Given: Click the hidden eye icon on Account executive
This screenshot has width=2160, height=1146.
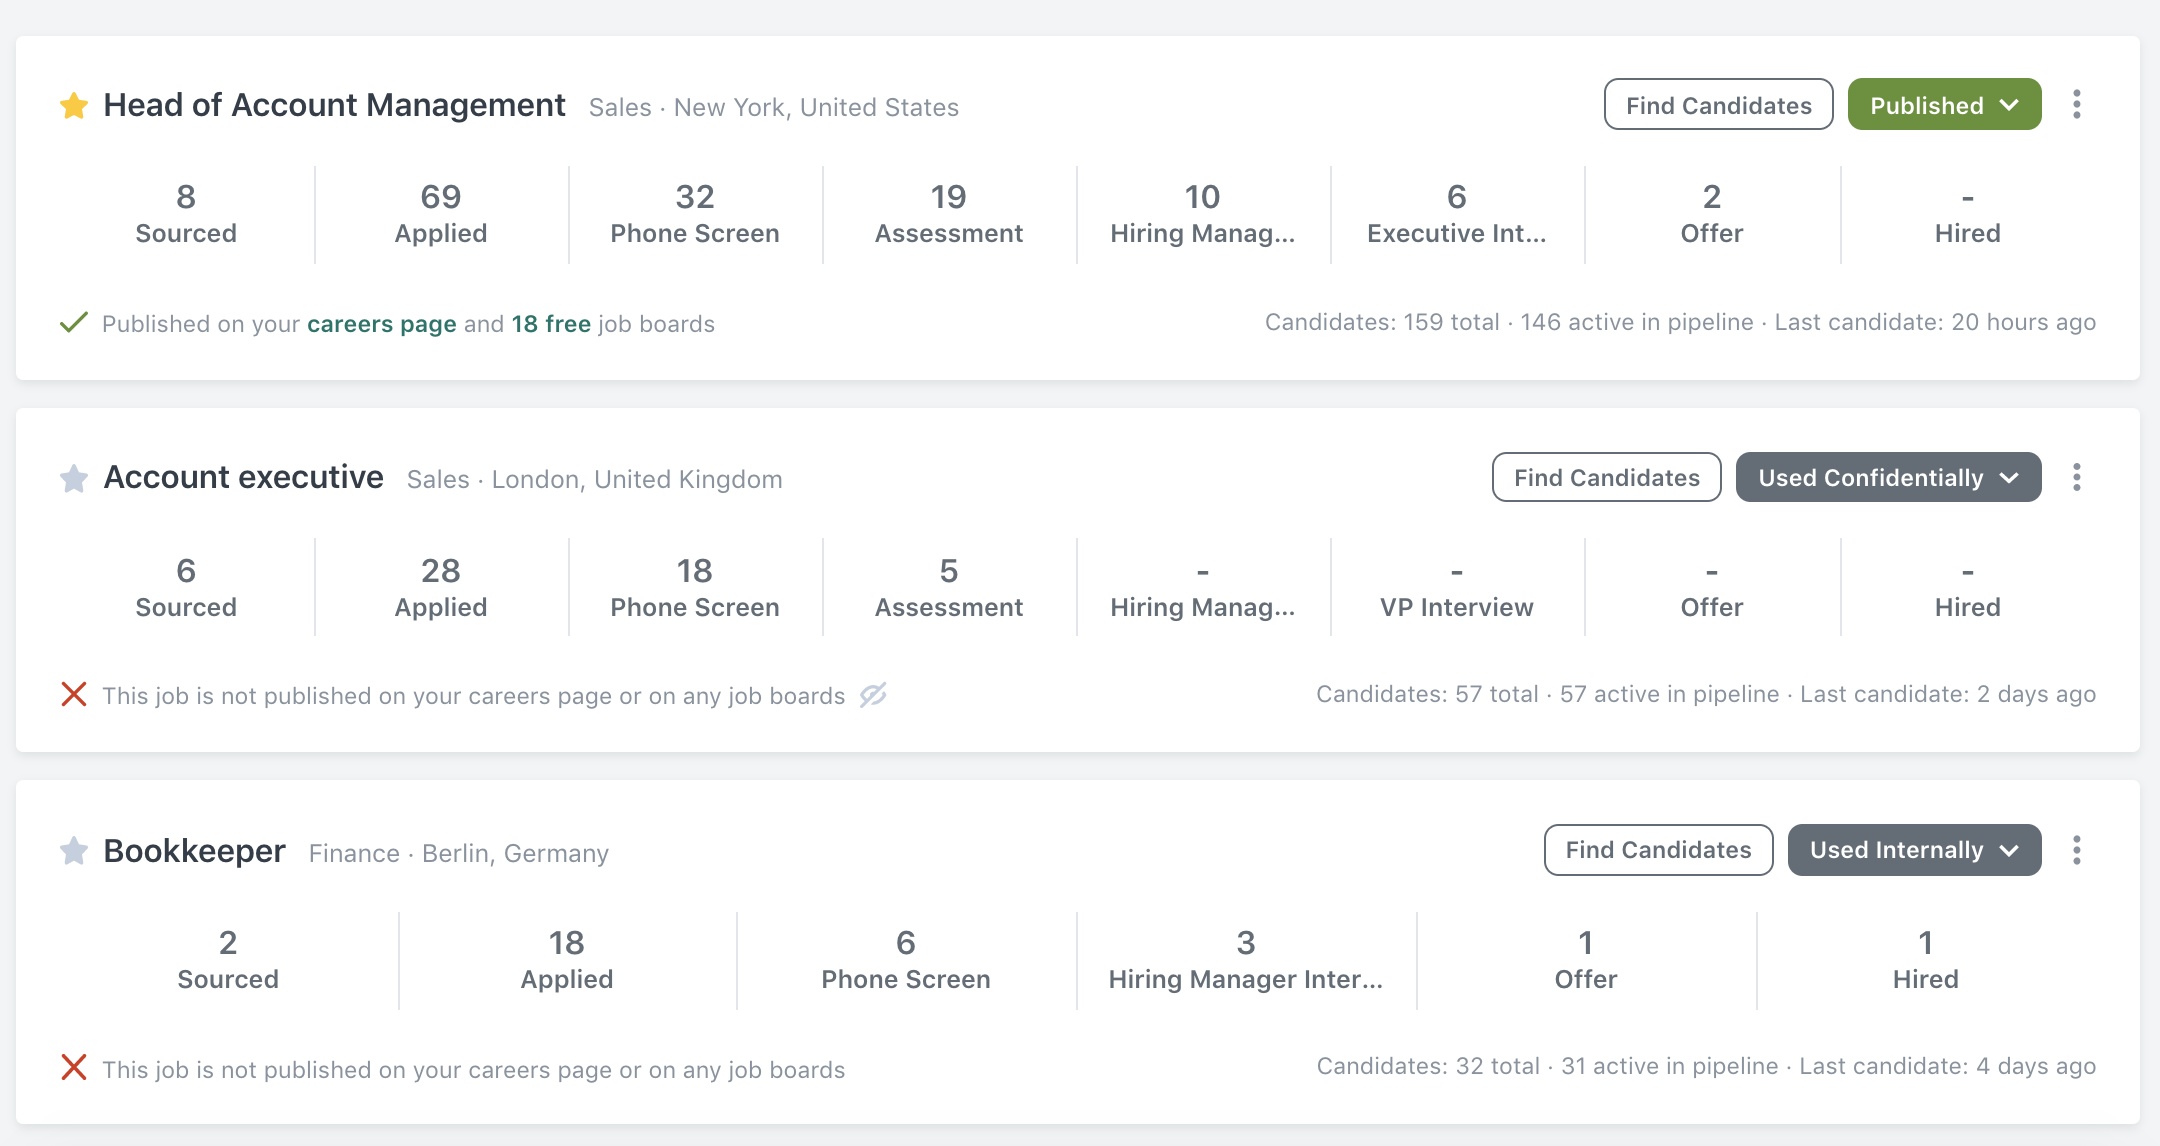Looking at the screenshot, I should [873, 694].
